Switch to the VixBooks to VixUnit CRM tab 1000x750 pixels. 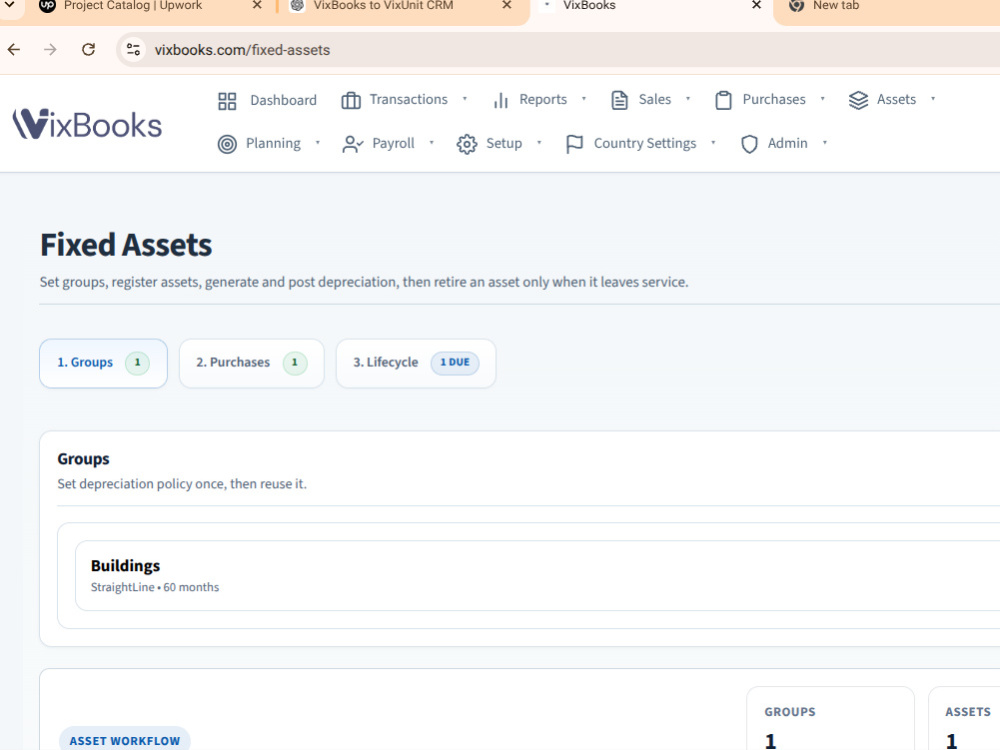[x=383, y=6]
